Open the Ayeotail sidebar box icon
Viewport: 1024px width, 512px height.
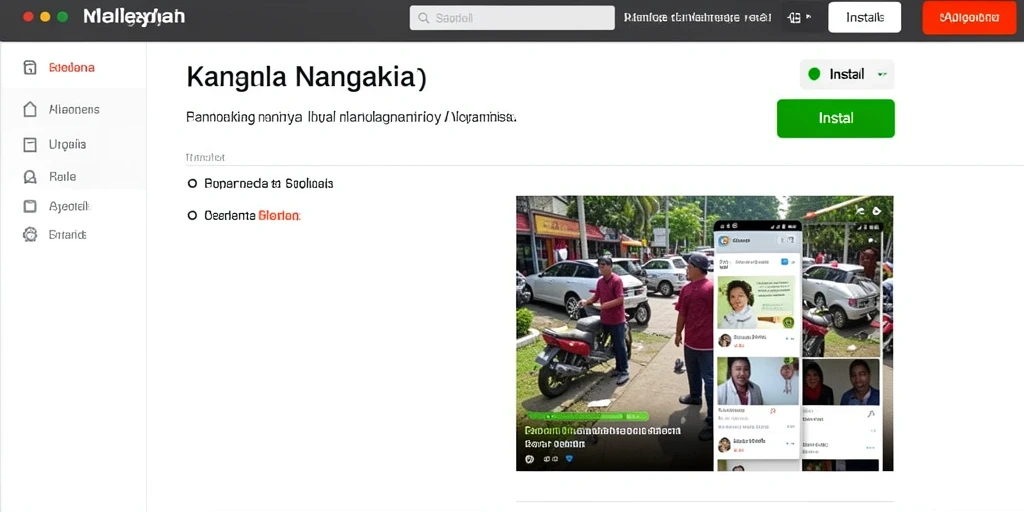(x=30, y=206)
